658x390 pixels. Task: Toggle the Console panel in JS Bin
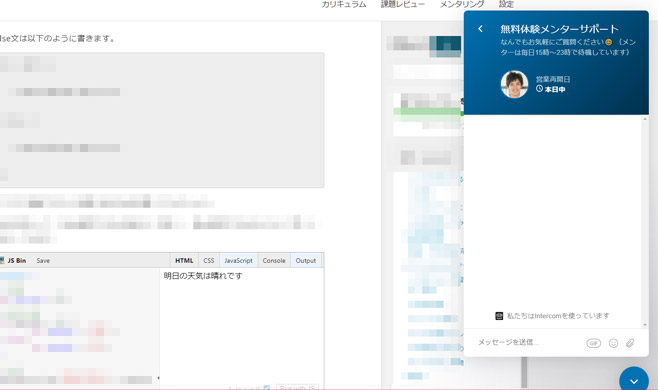coord(274,260)
